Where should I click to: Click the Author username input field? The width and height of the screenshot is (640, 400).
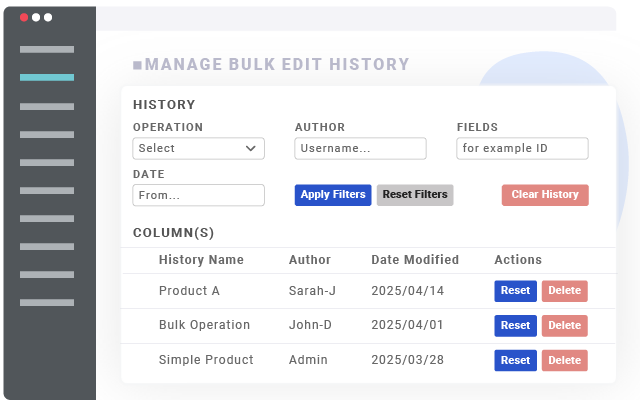coord(360,148)
